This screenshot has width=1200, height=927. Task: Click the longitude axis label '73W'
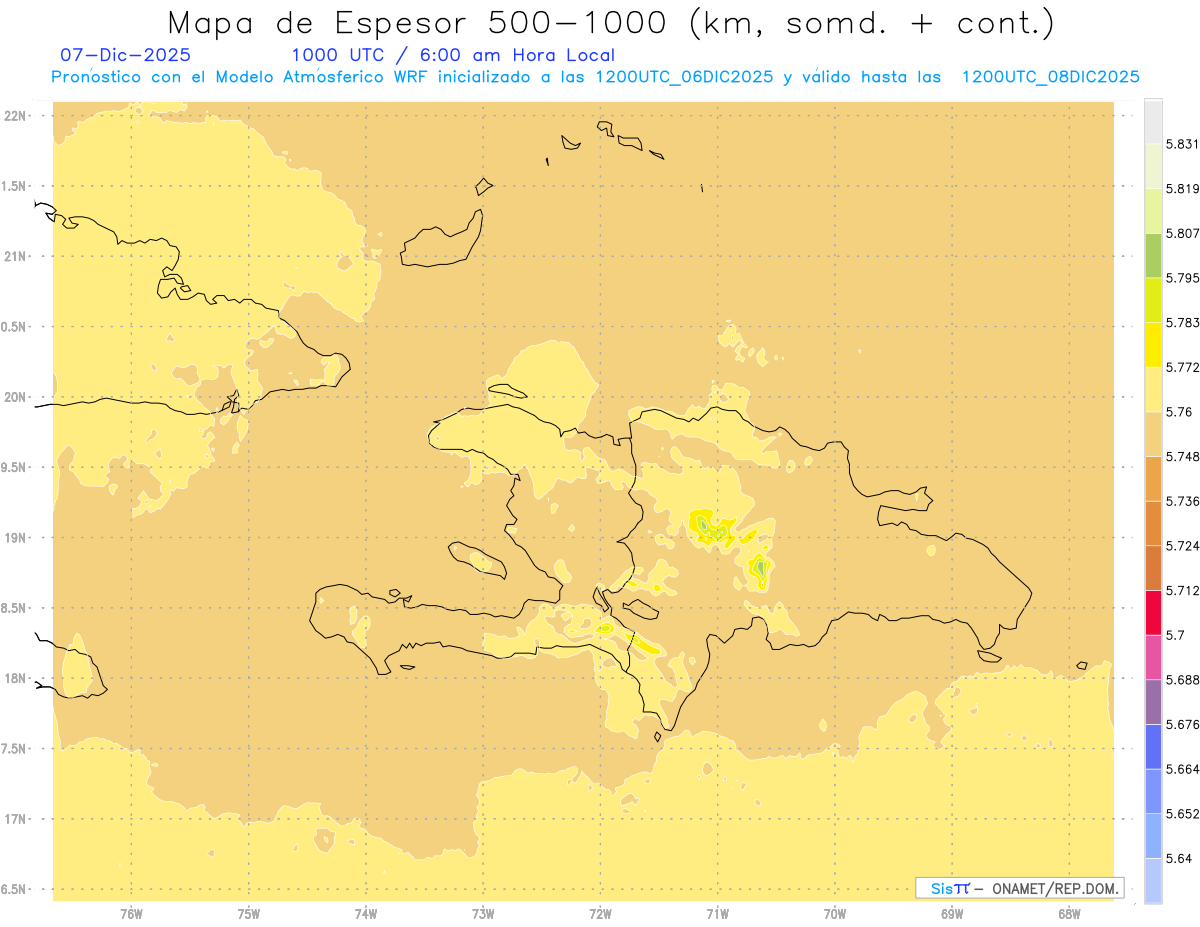[483, 913]
